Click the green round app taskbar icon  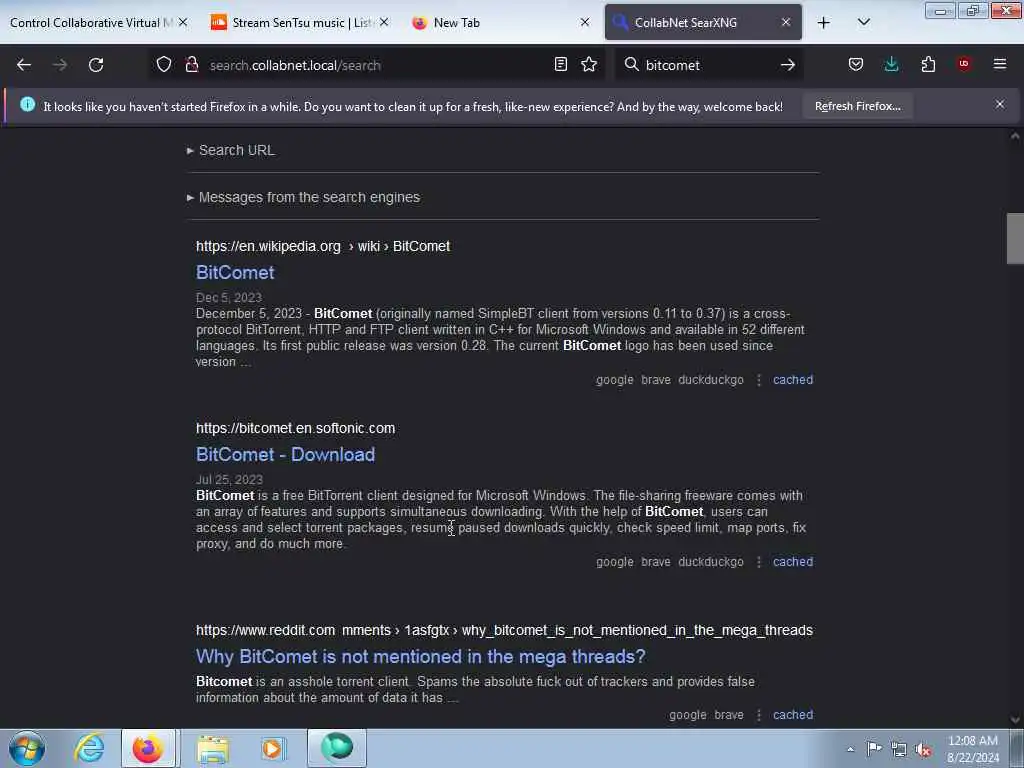click(x=337, y=747)
